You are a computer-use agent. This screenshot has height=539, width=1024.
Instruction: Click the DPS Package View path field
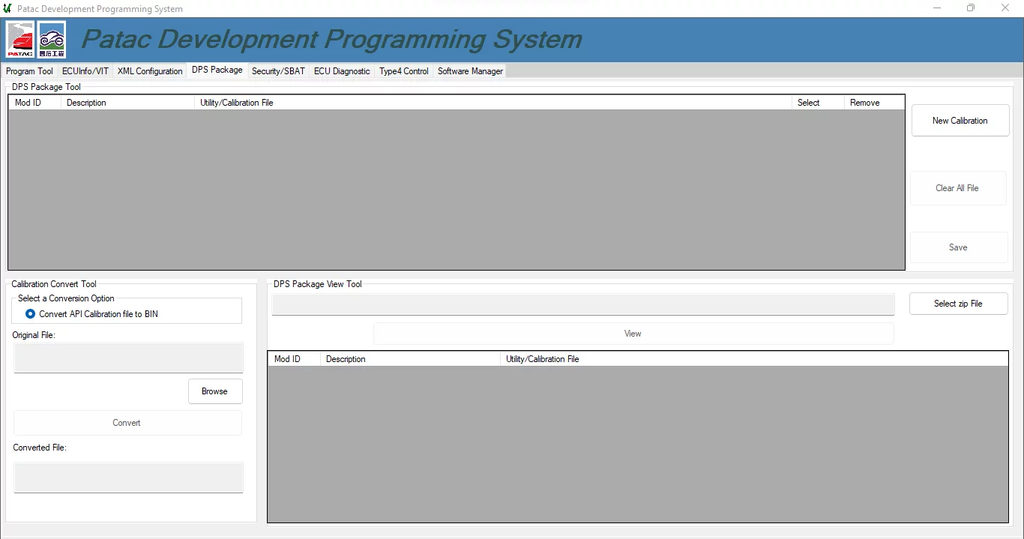[x=583, y=304]
